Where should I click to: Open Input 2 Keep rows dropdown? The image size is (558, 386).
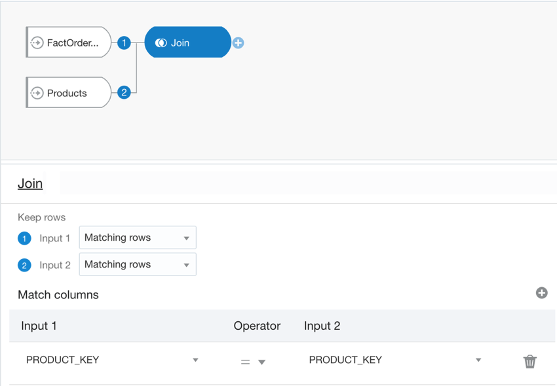point(138,264)
